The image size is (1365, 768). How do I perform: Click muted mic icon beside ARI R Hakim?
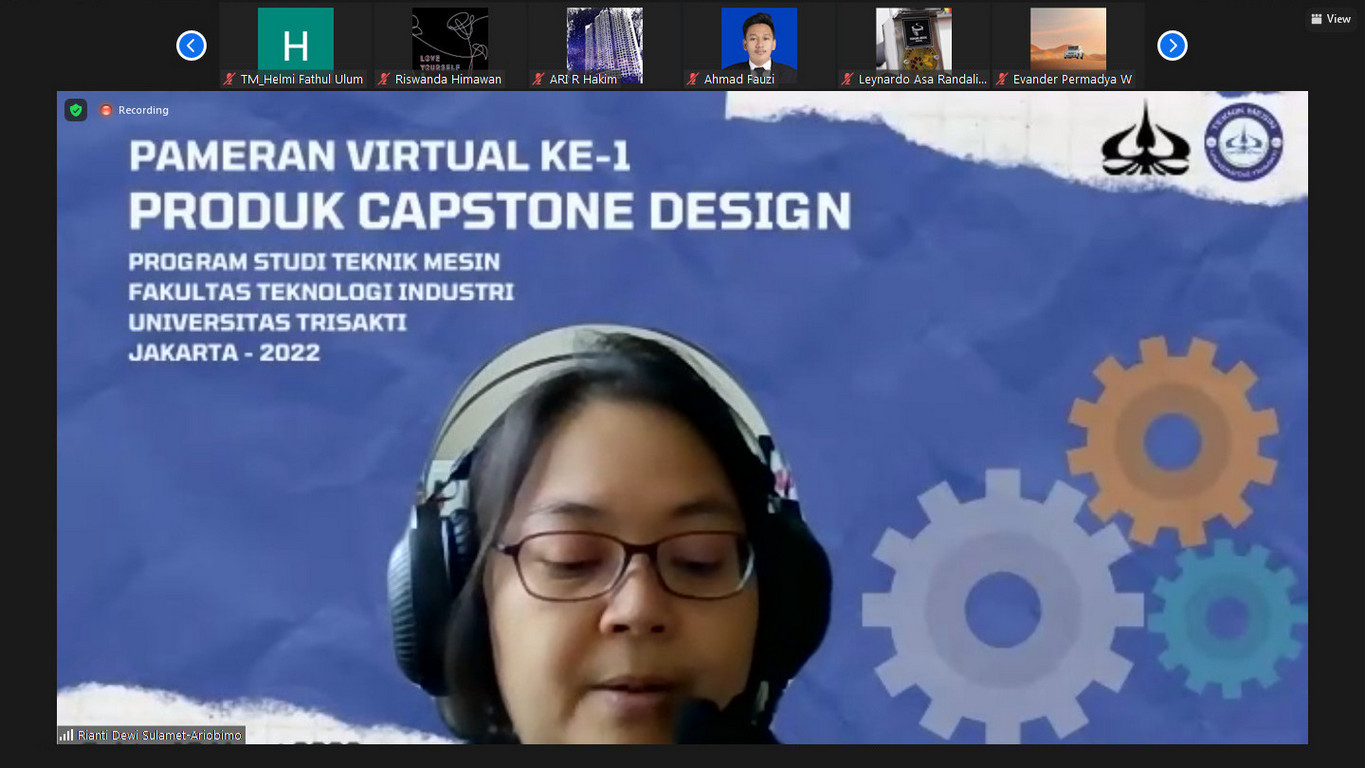[539, 79]
